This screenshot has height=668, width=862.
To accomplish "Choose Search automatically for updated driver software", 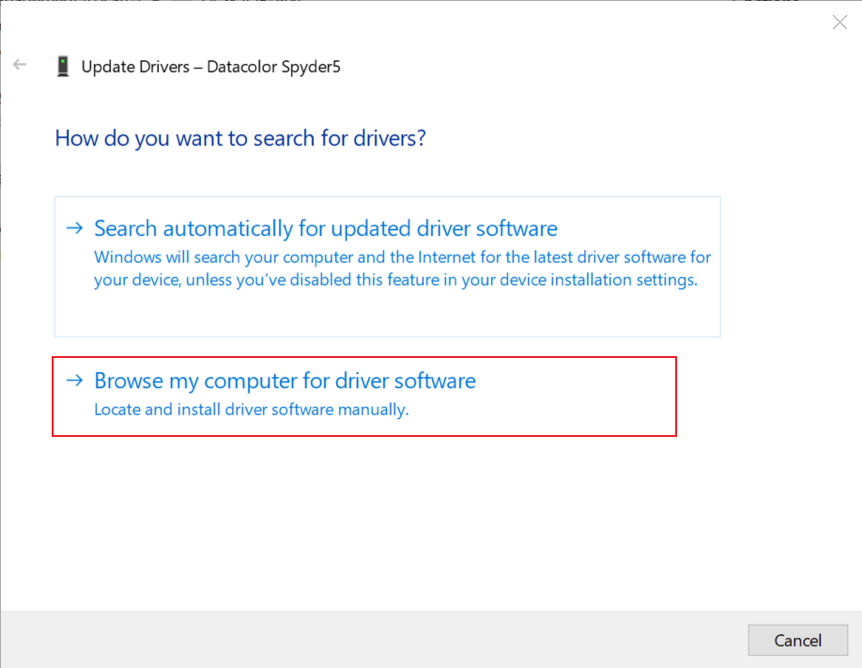I will tap(387, 267).
